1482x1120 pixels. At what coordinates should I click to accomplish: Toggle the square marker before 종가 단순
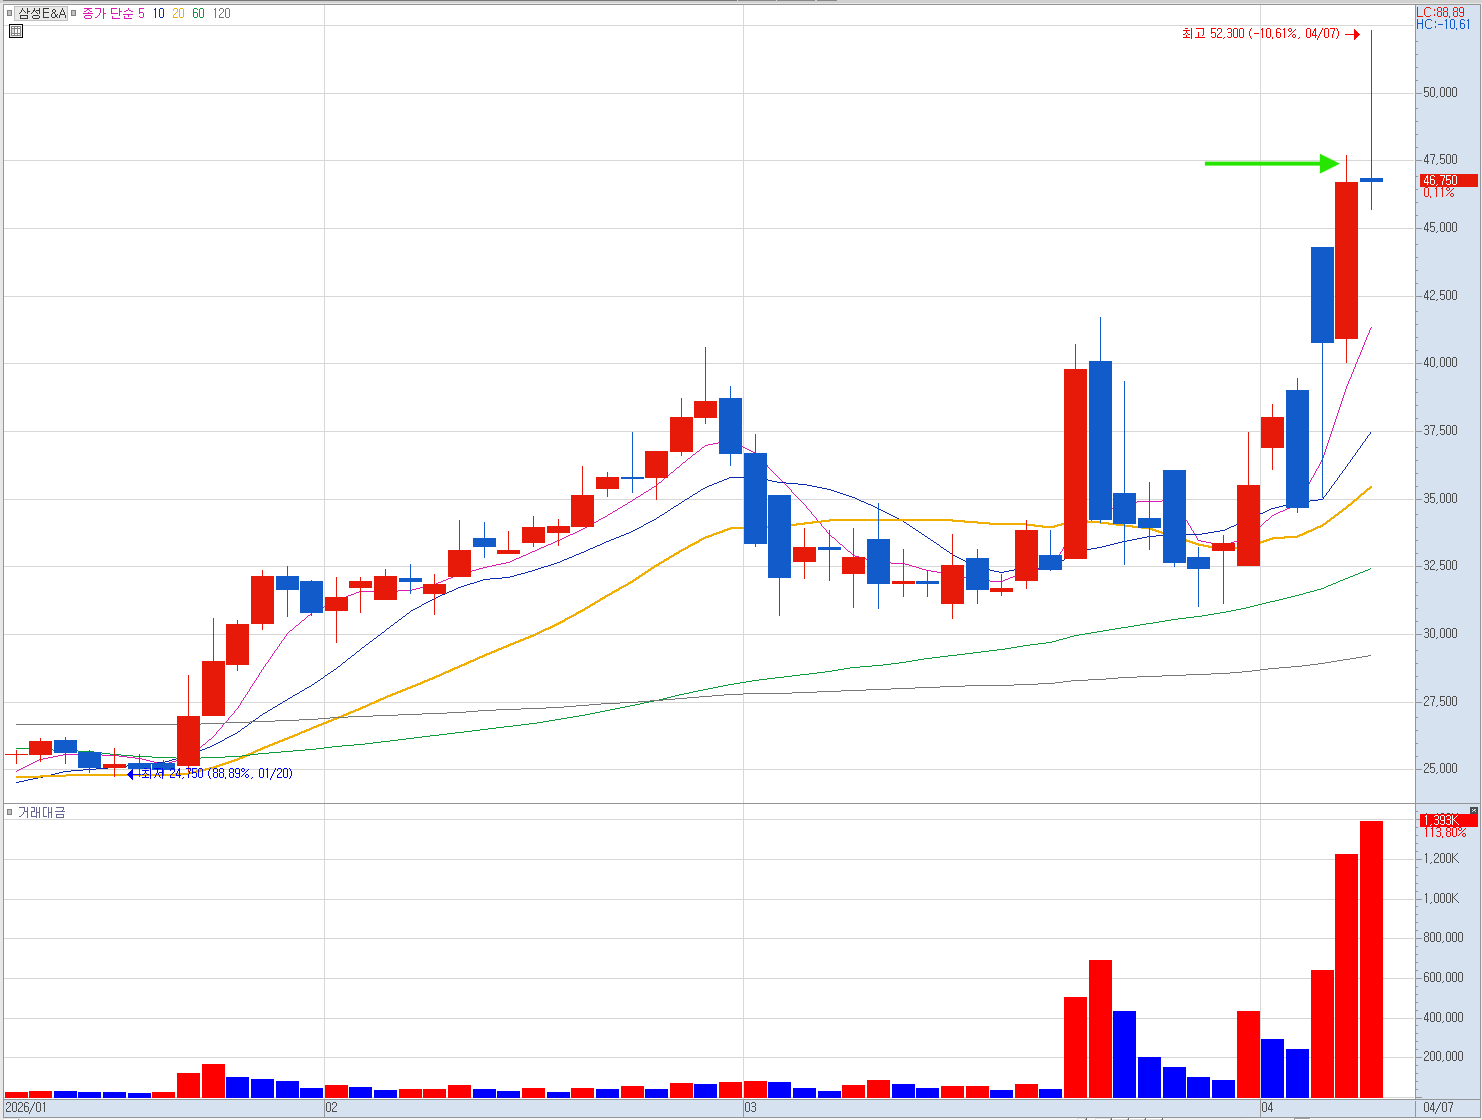pyautogui.click(x=74, y=13)
